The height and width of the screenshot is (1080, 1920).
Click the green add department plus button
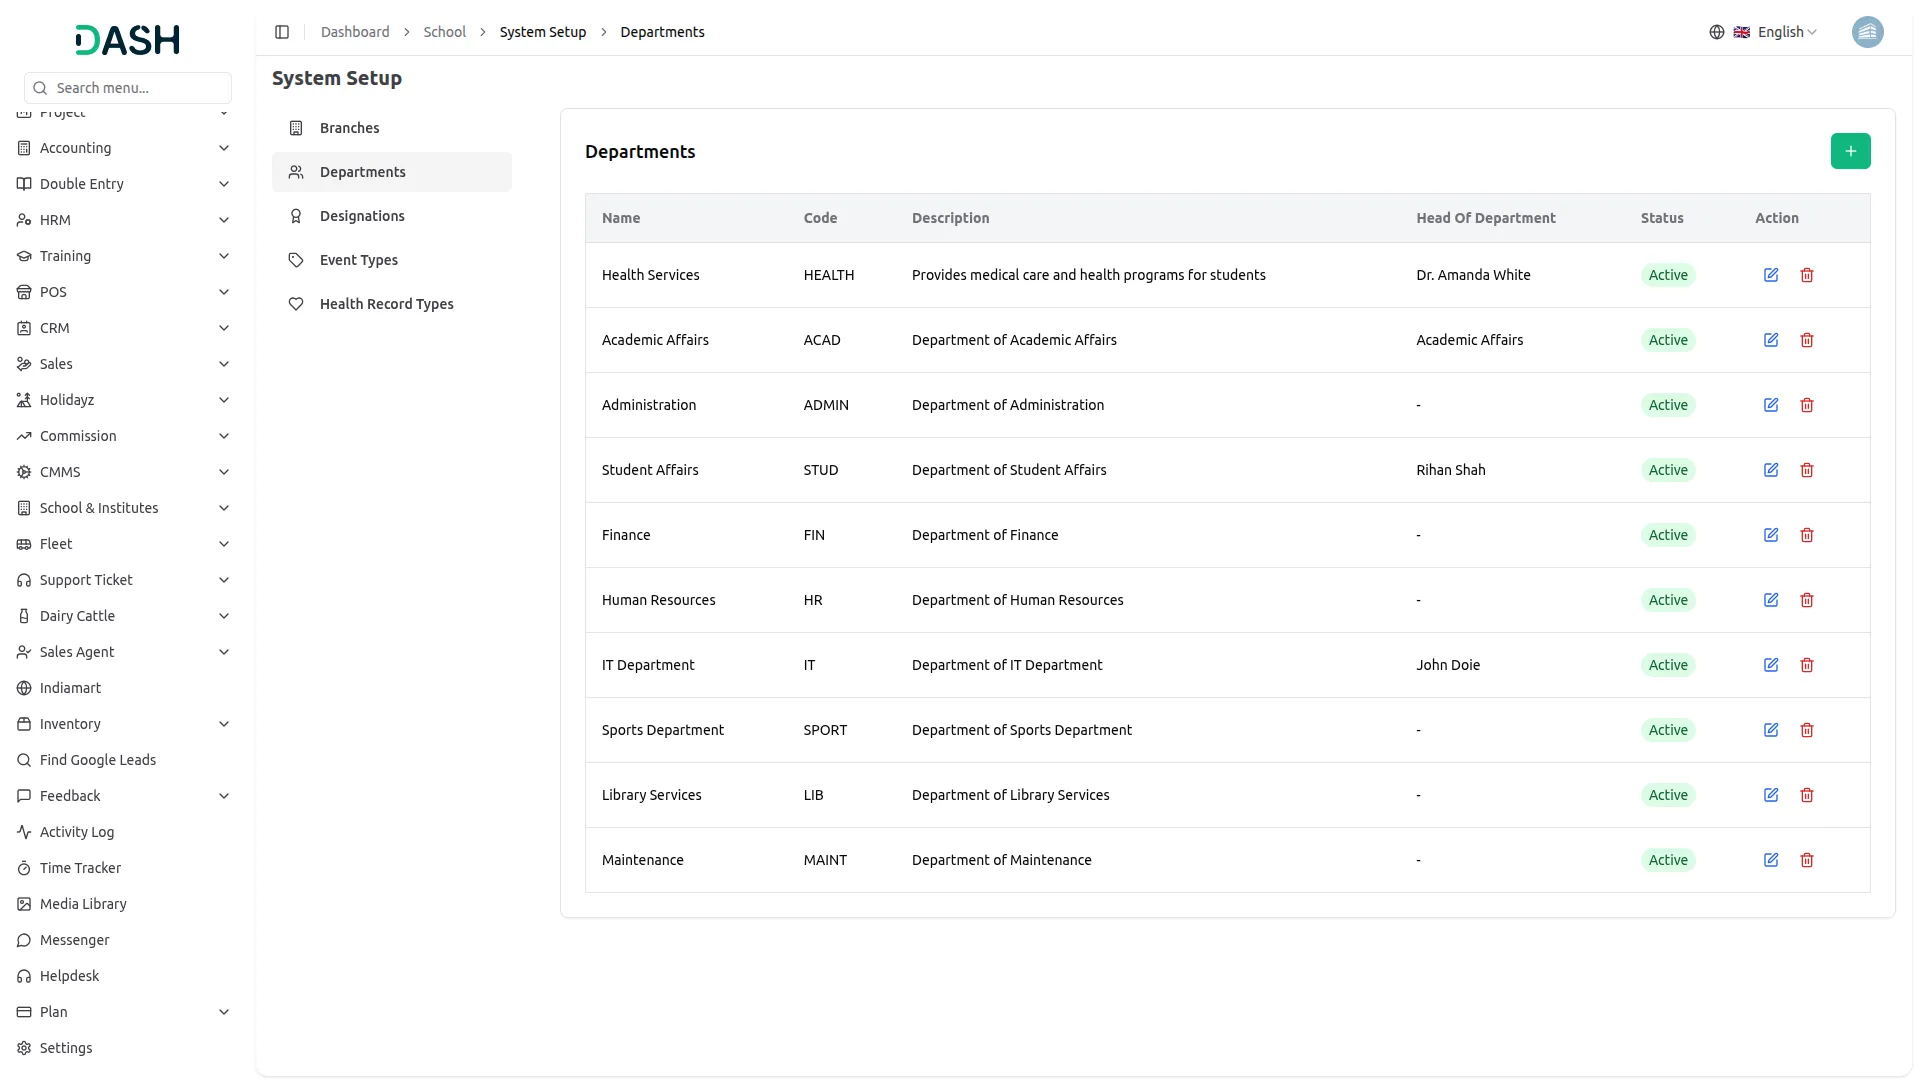pos(1850,151)
